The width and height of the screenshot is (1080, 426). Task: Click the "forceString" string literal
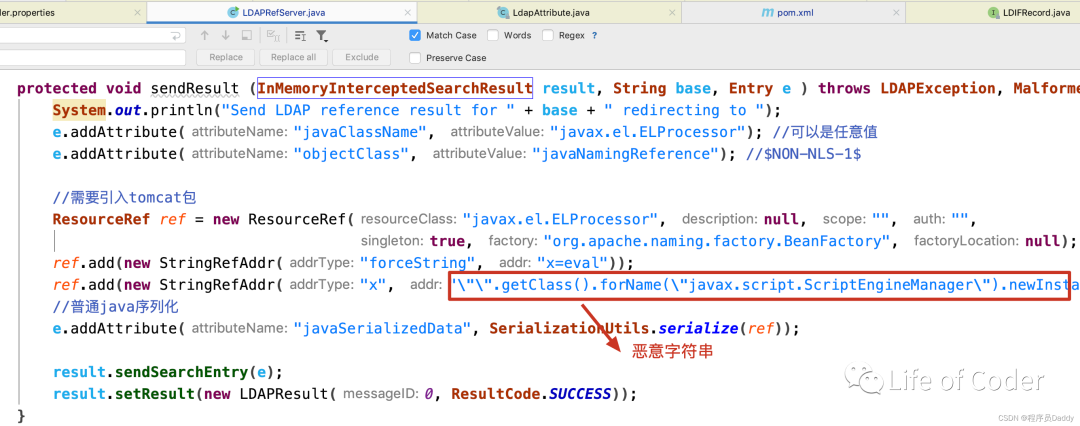tap(419, 263)
